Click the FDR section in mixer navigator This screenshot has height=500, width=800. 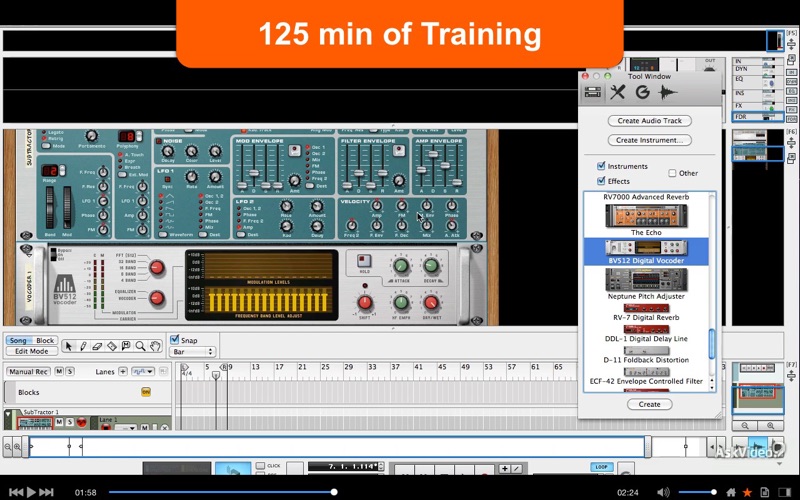(x=758, y=117)
